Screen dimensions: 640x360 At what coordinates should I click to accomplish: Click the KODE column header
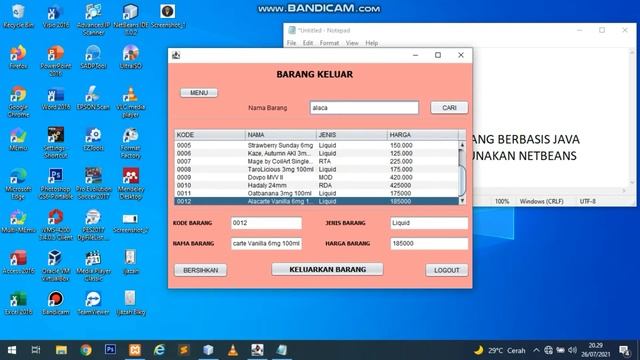(x=210, y=135)
